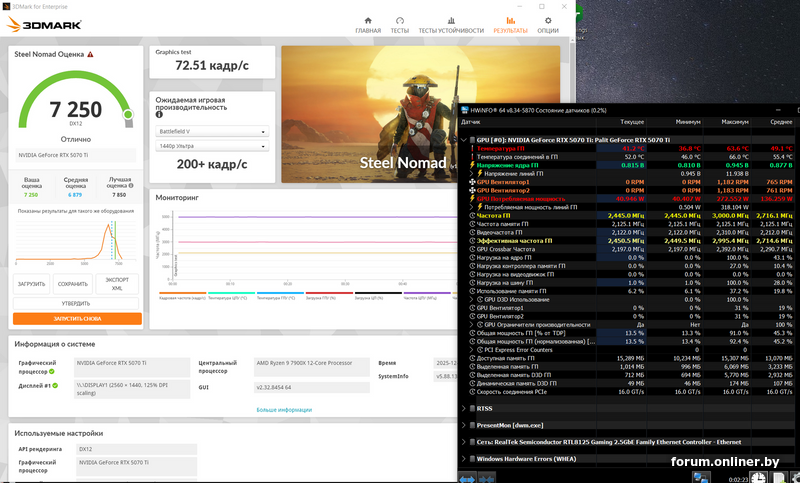Expand the PresentMon [dwm.exe] group

(x=465, y=425)
